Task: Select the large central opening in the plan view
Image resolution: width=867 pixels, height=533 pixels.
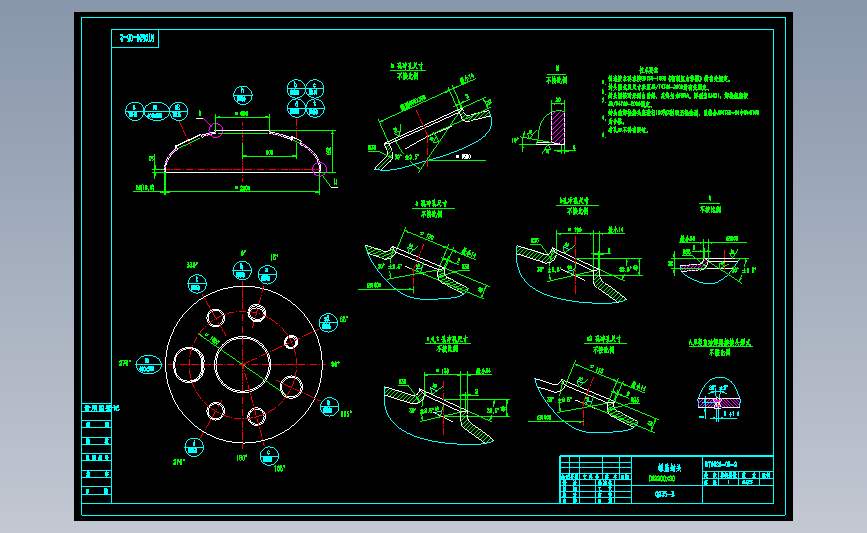Action: [242, 364]
